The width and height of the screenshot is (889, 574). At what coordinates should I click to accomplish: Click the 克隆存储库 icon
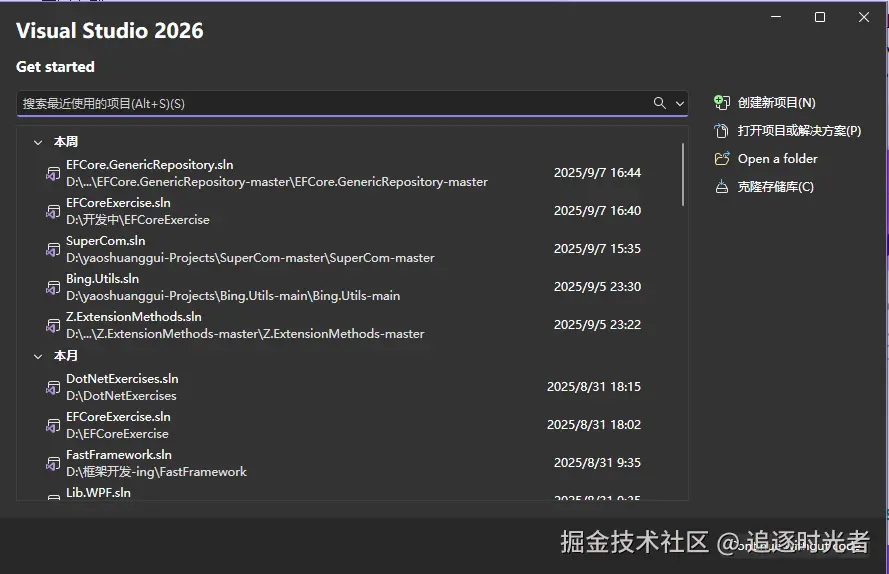(722, 187)
